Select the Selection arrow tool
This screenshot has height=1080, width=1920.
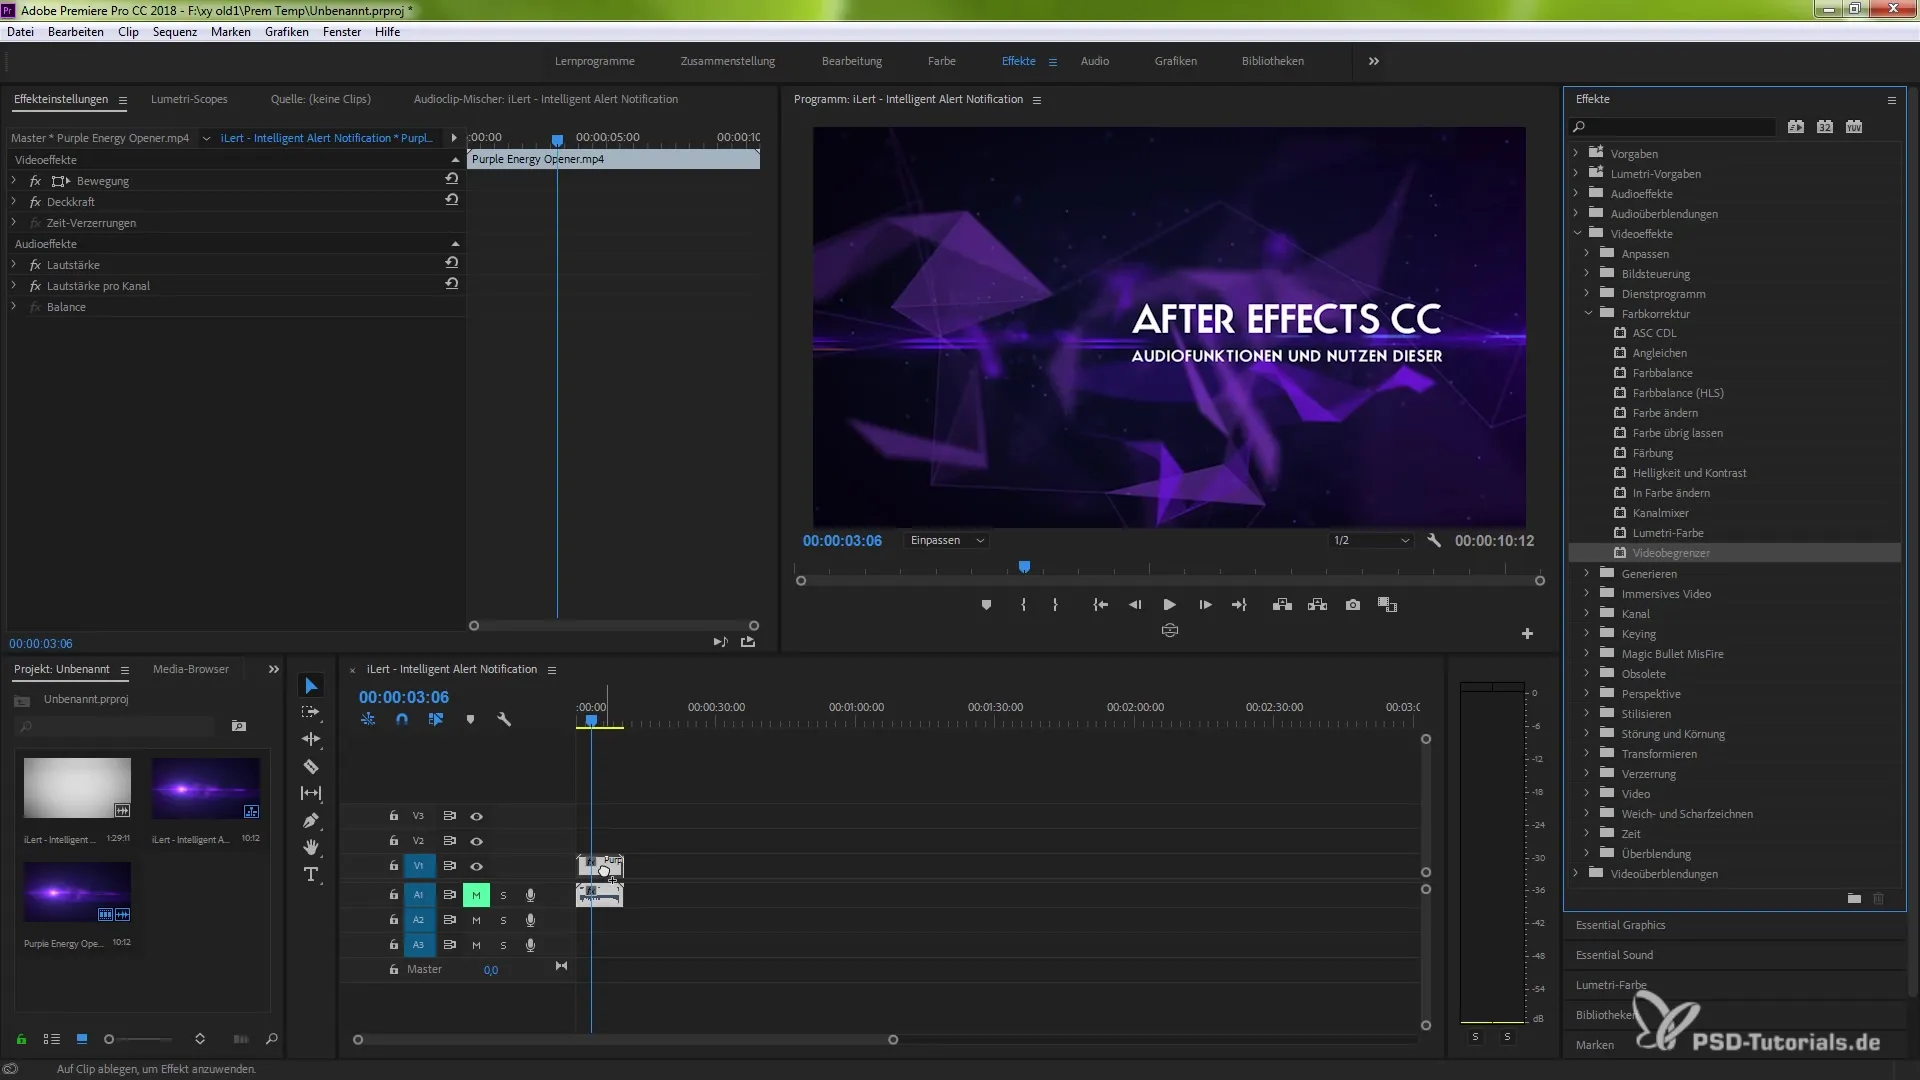[311, 686]
